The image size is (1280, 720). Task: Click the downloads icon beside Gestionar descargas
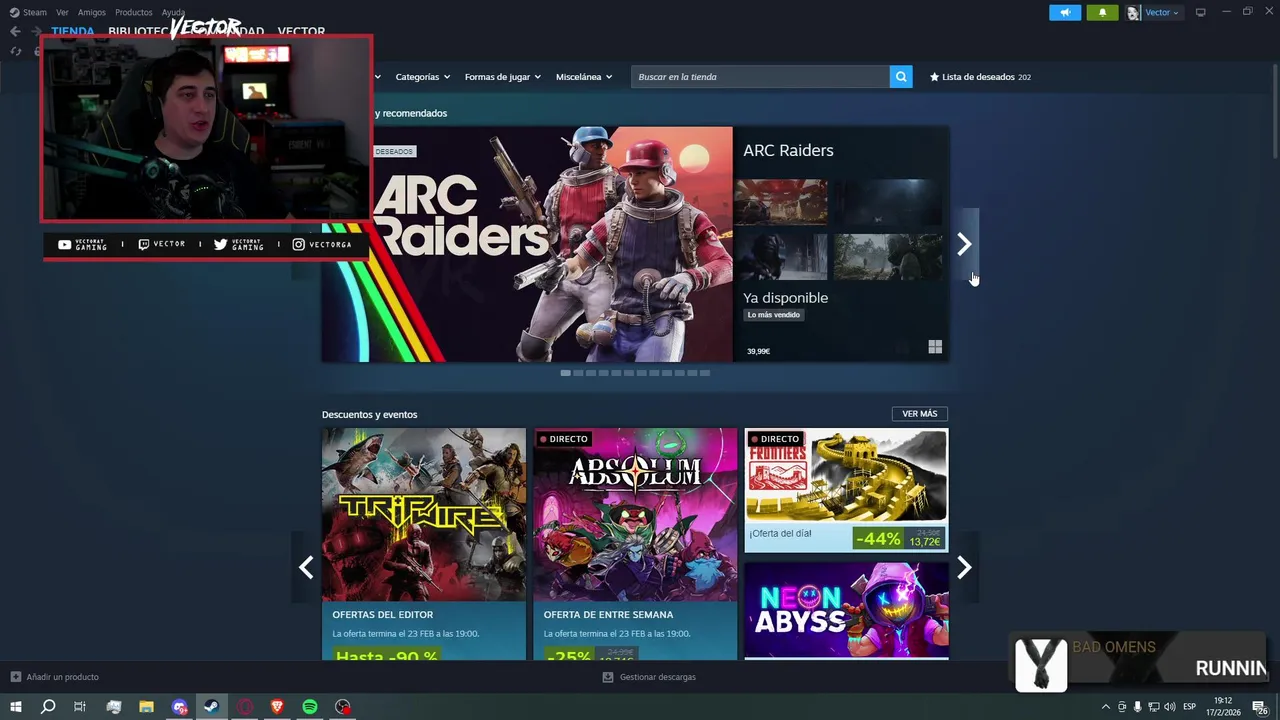click(x=608, y=677)
